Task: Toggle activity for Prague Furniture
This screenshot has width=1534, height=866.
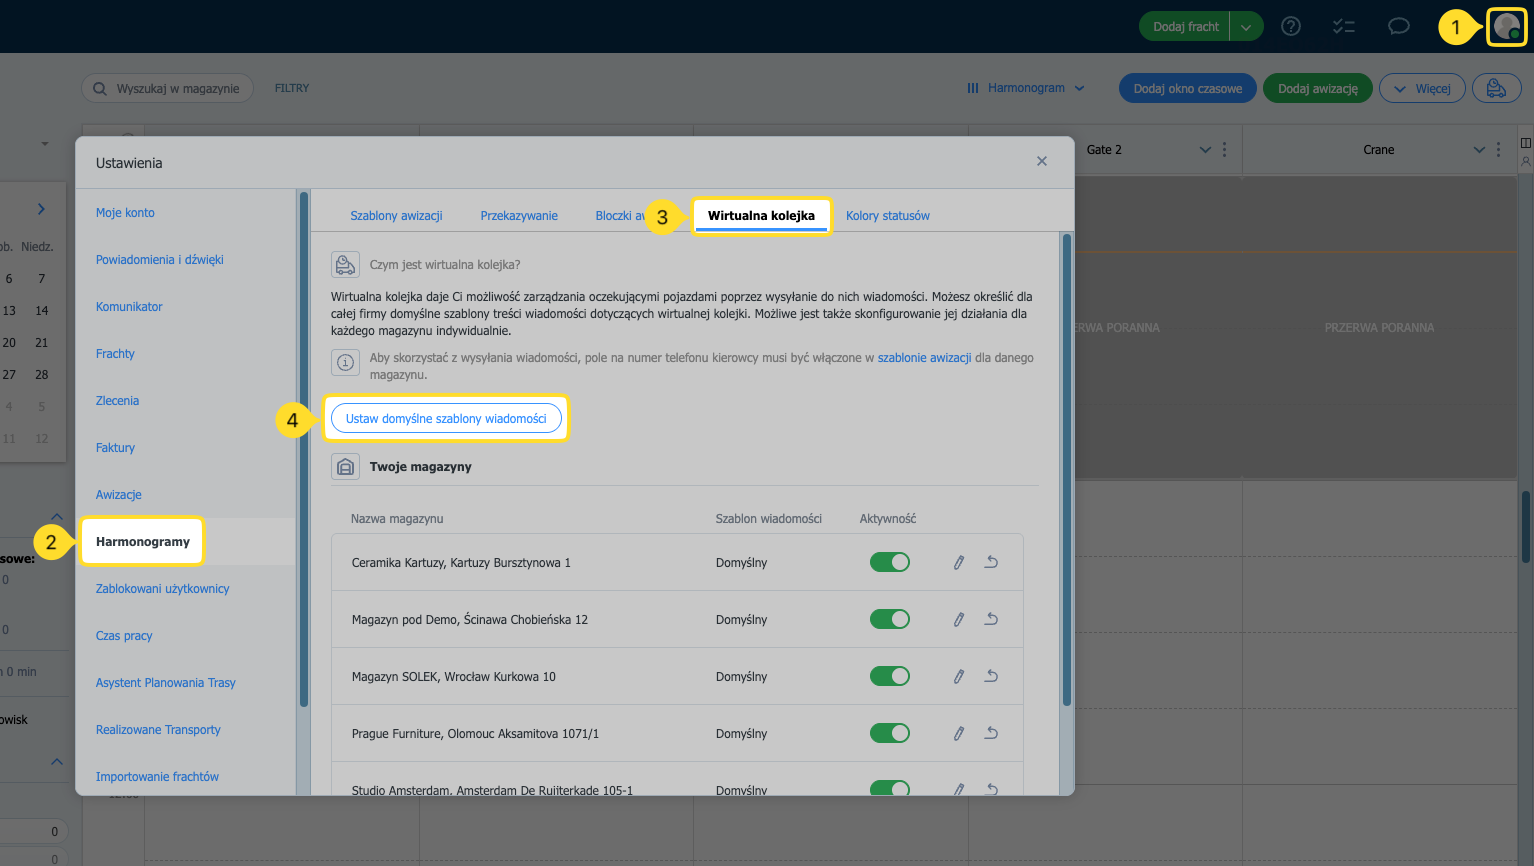Action: click(890, 733)
